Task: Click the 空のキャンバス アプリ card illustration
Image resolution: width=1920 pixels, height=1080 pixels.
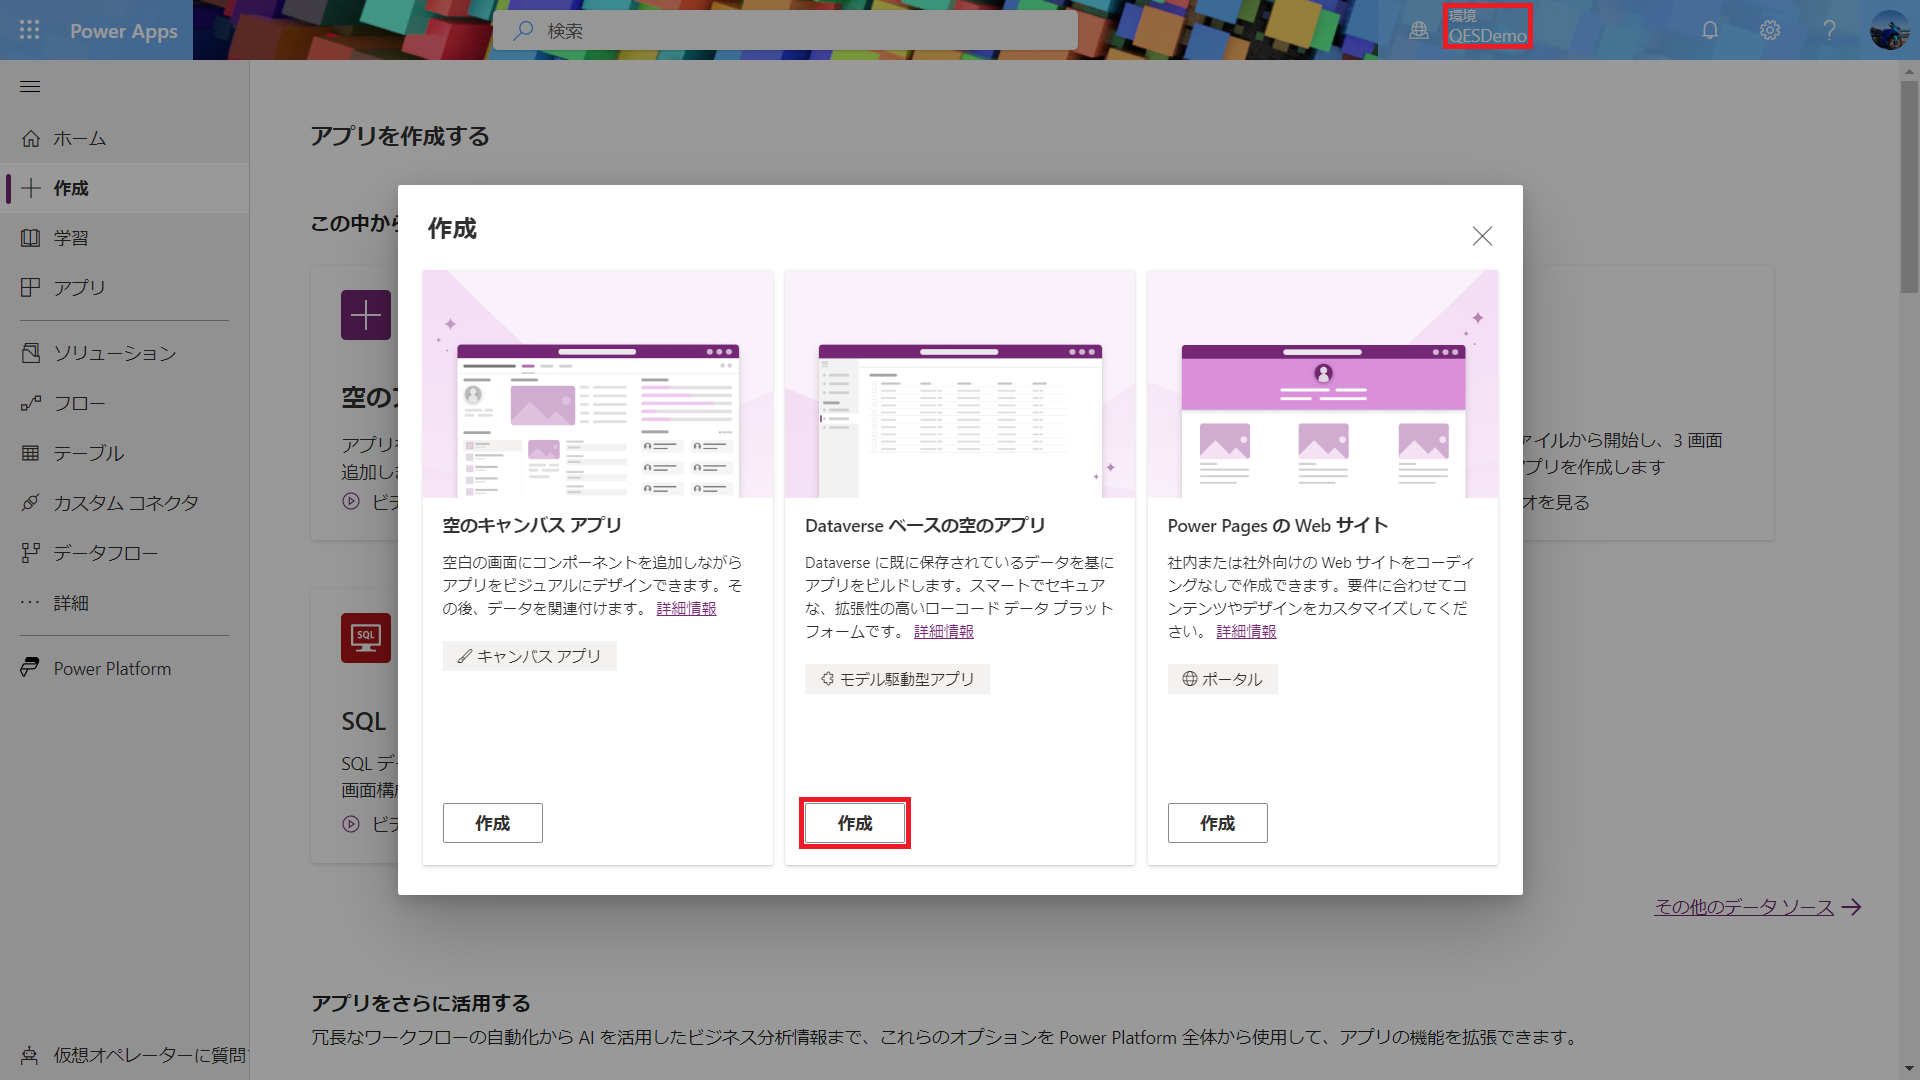Action: 598,383
